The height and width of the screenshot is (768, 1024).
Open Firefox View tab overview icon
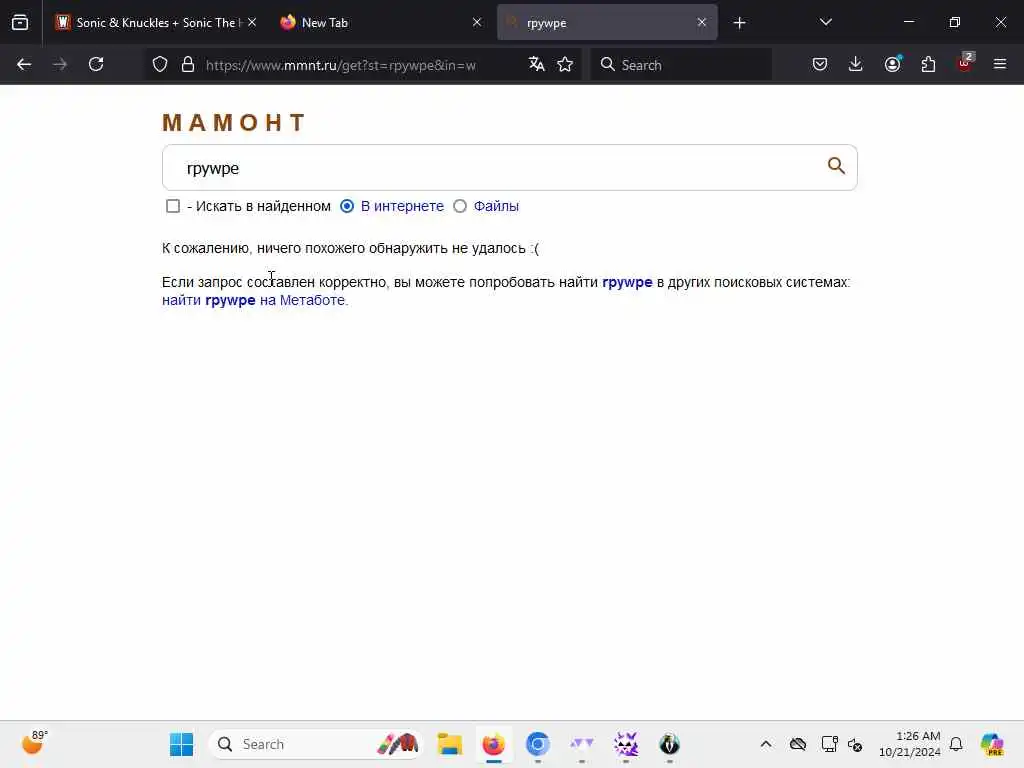(x=20, y=22)
